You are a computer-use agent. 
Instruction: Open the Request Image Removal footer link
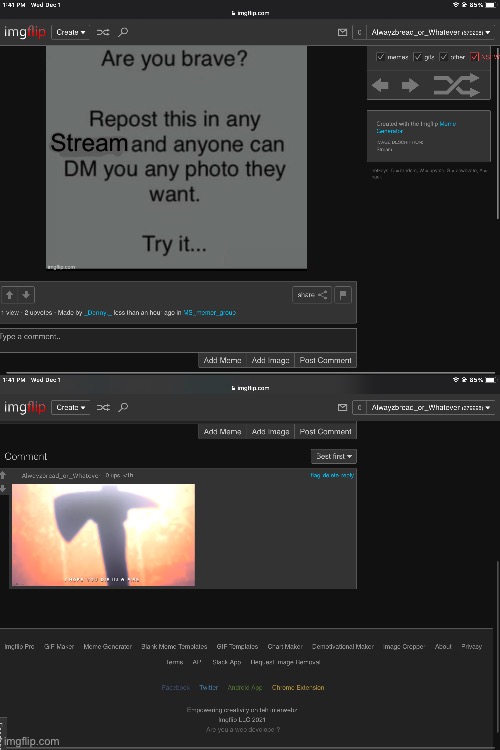285,662
